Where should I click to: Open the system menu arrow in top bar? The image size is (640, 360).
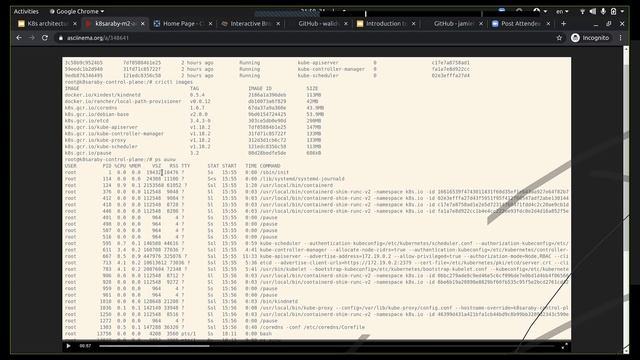click(x=622, y=11)
